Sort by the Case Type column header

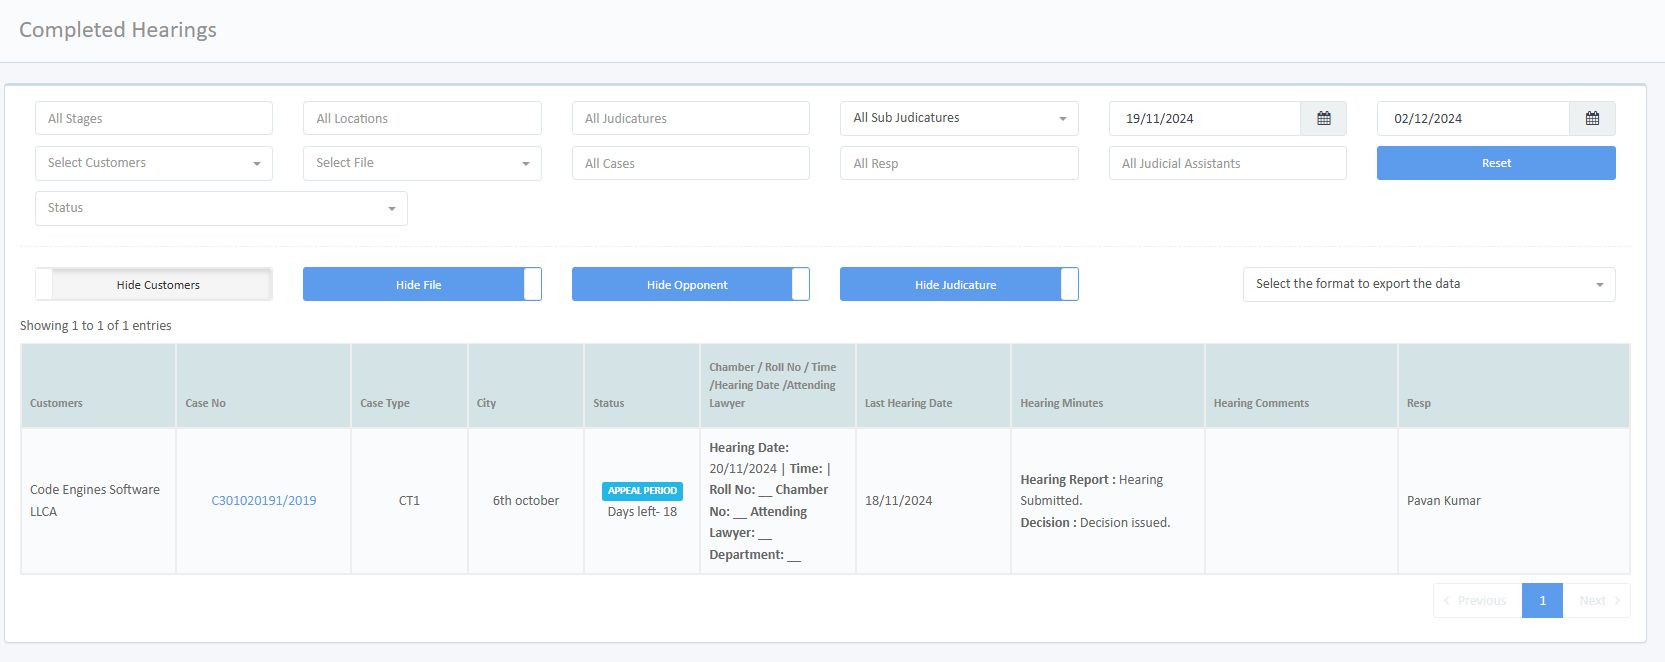point(409,386)
